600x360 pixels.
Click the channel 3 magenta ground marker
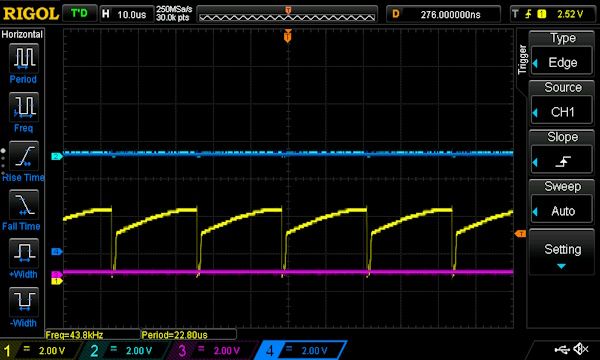(x=57, y=274)
